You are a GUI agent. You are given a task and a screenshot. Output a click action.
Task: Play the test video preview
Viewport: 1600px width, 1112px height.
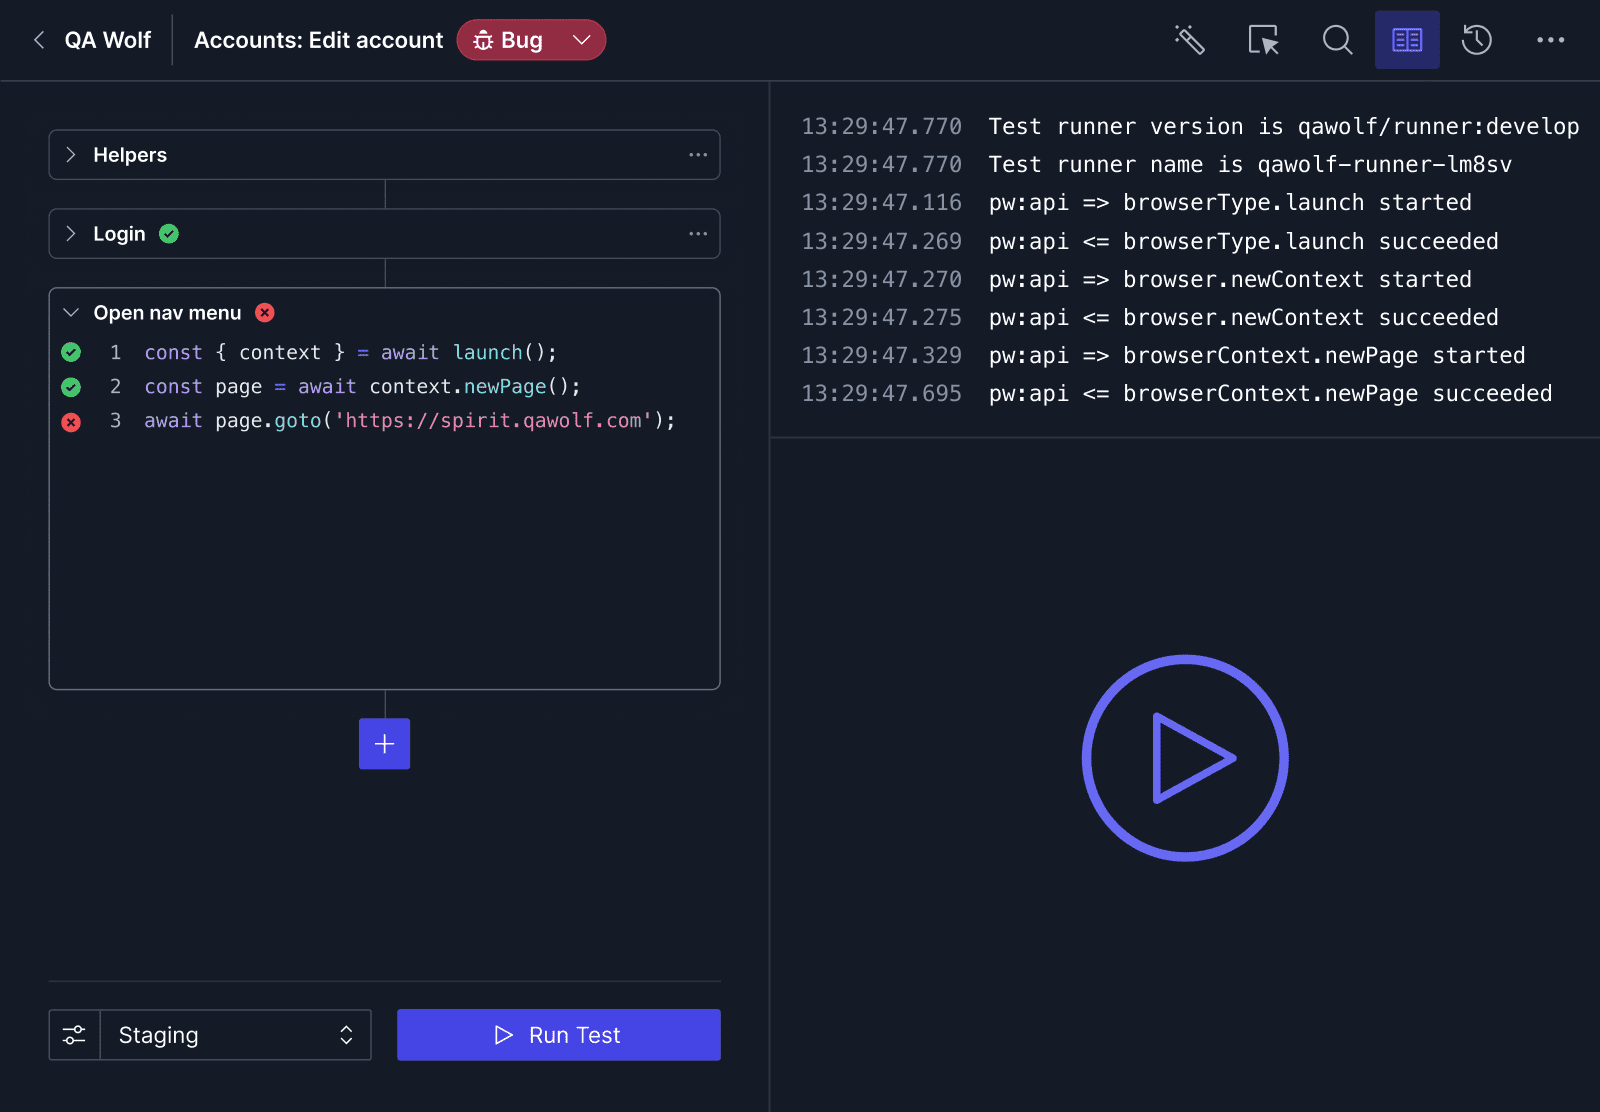1185,757
